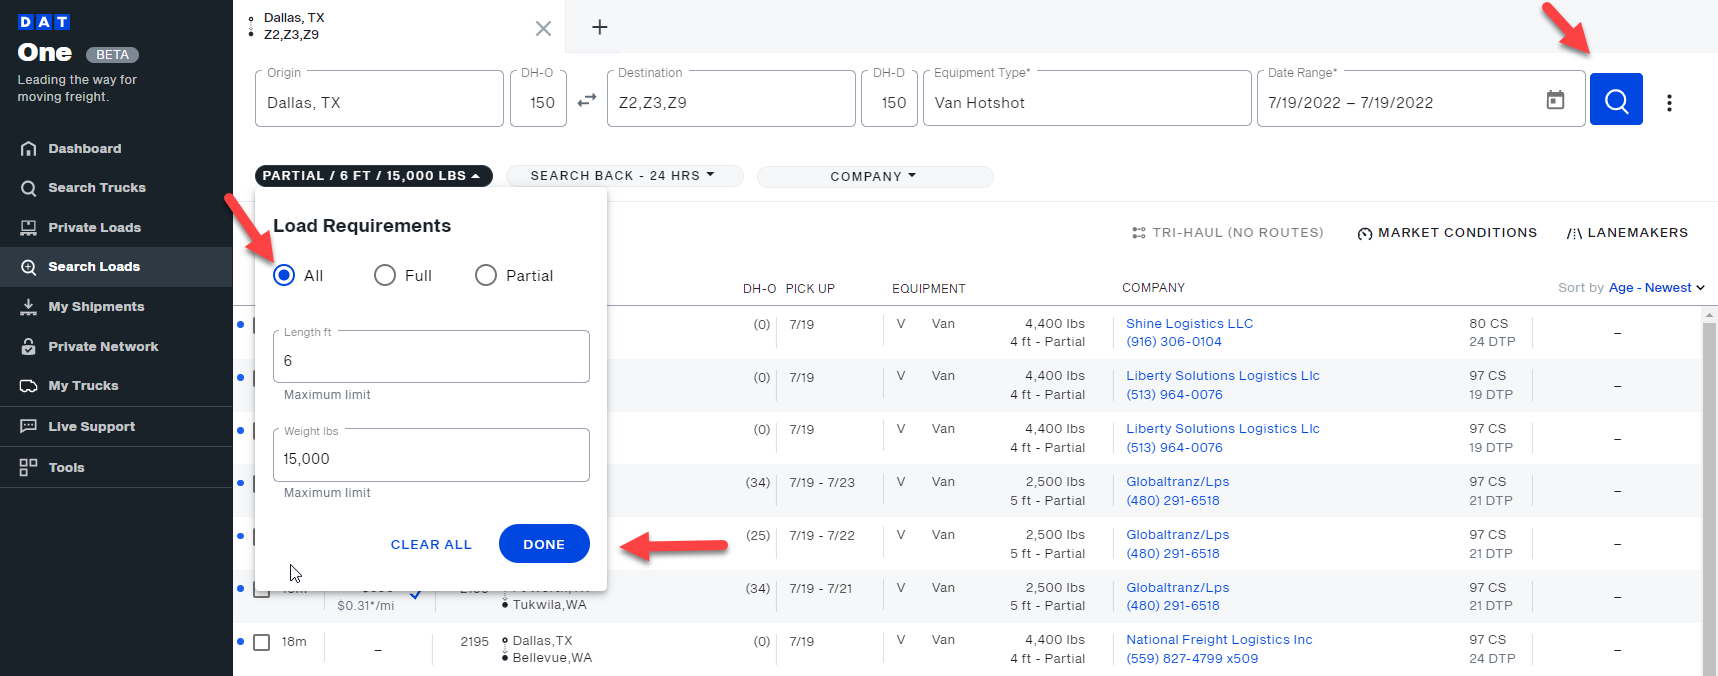Open National Freight Logistics Inc link

(1219, 640)
